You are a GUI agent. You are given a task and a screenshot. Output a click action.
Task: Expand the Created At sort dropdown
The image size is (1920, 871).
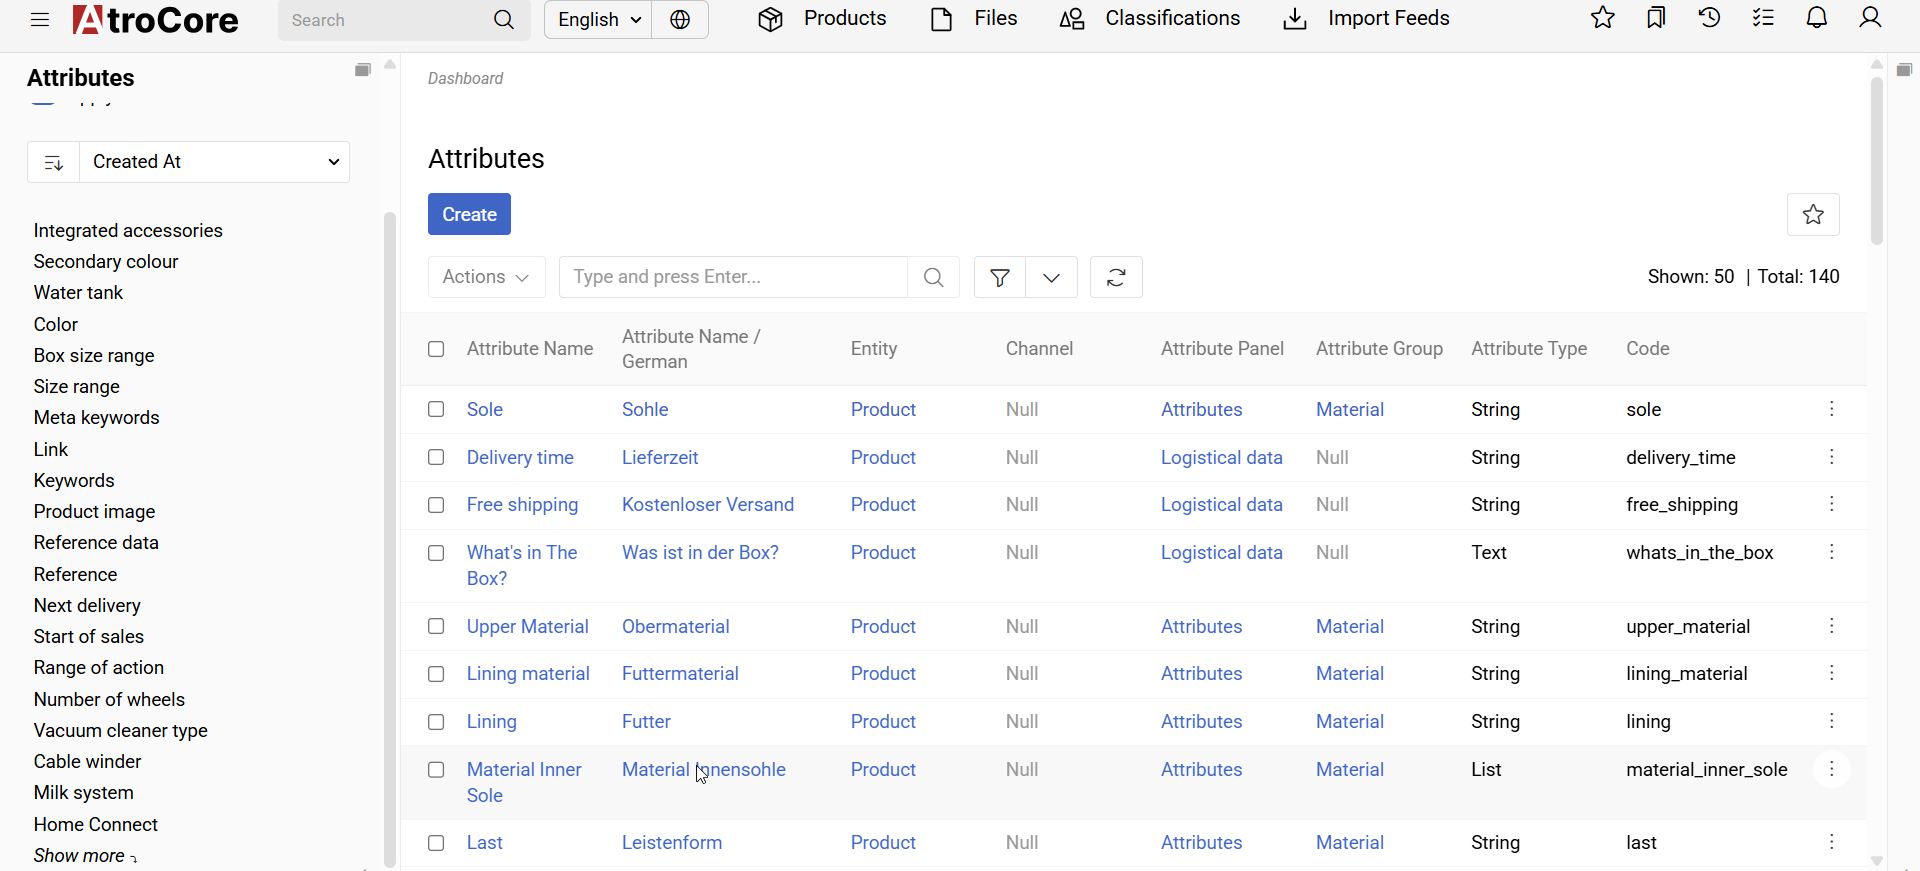215,162
